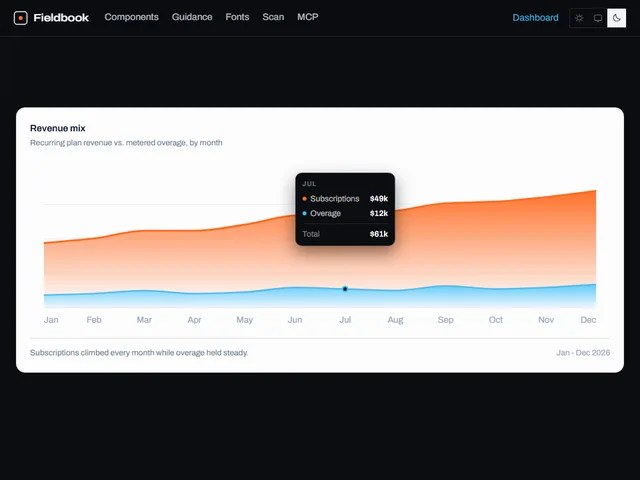The width and height of the screenshot is (640, 480).
Task: Click the Sep month label
Action: (445, 320)
